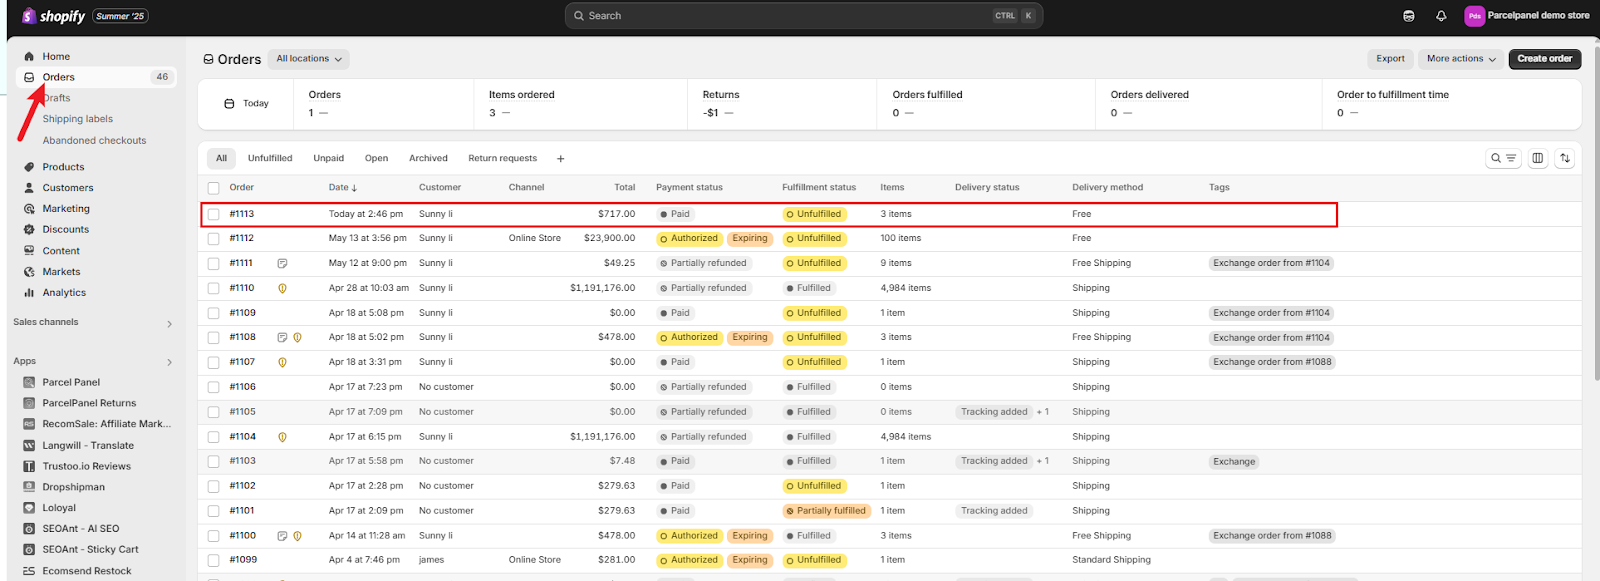Go to Home in the sidebar
Viewport: 1600px width, 581px height.
tap(56, 56)
